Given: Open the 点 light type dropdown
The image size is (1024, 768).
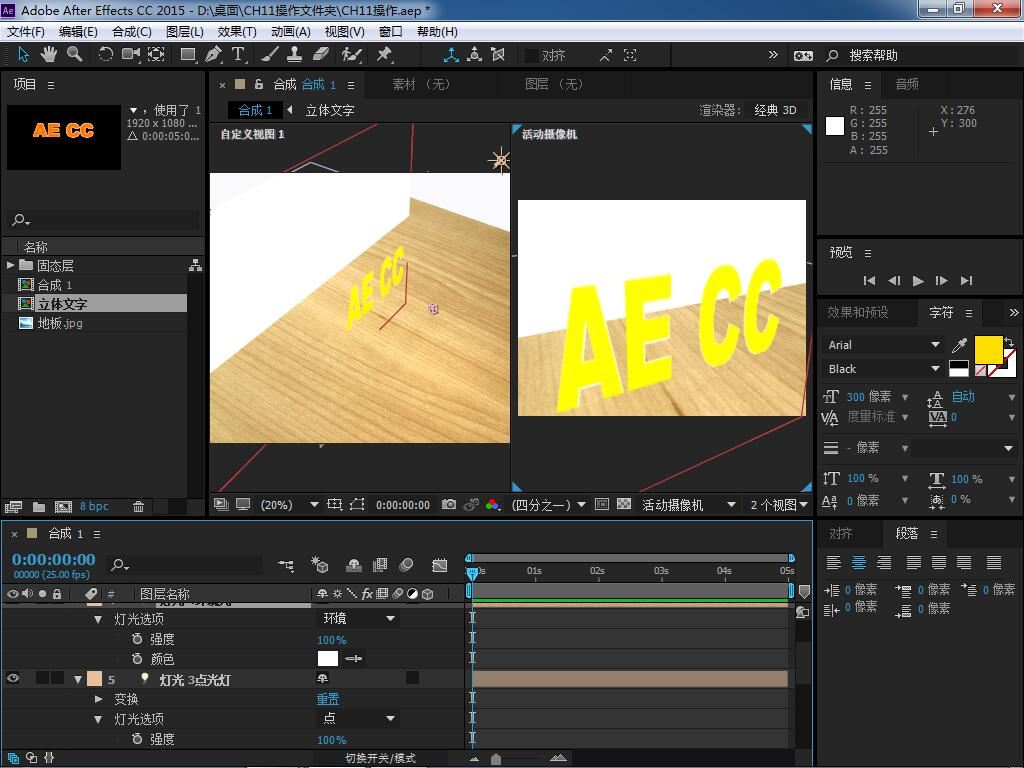Looking at the screenshot, I should (359, 718).
